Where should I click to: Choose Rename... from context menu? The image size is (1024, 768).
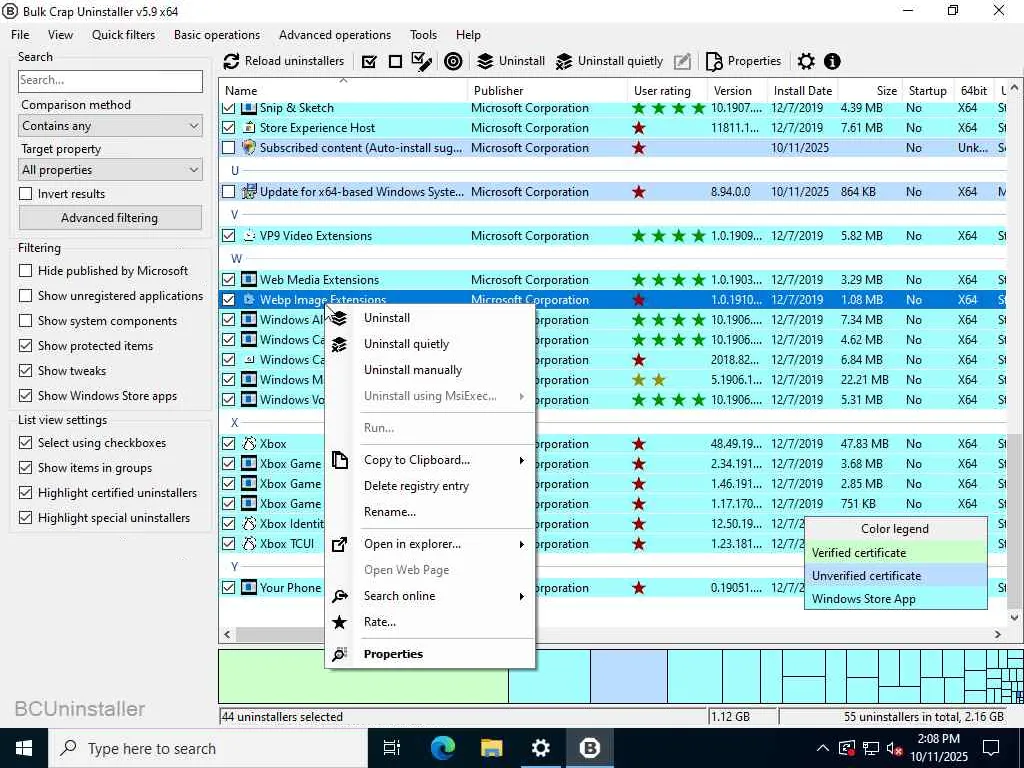[x=390, y=512]
